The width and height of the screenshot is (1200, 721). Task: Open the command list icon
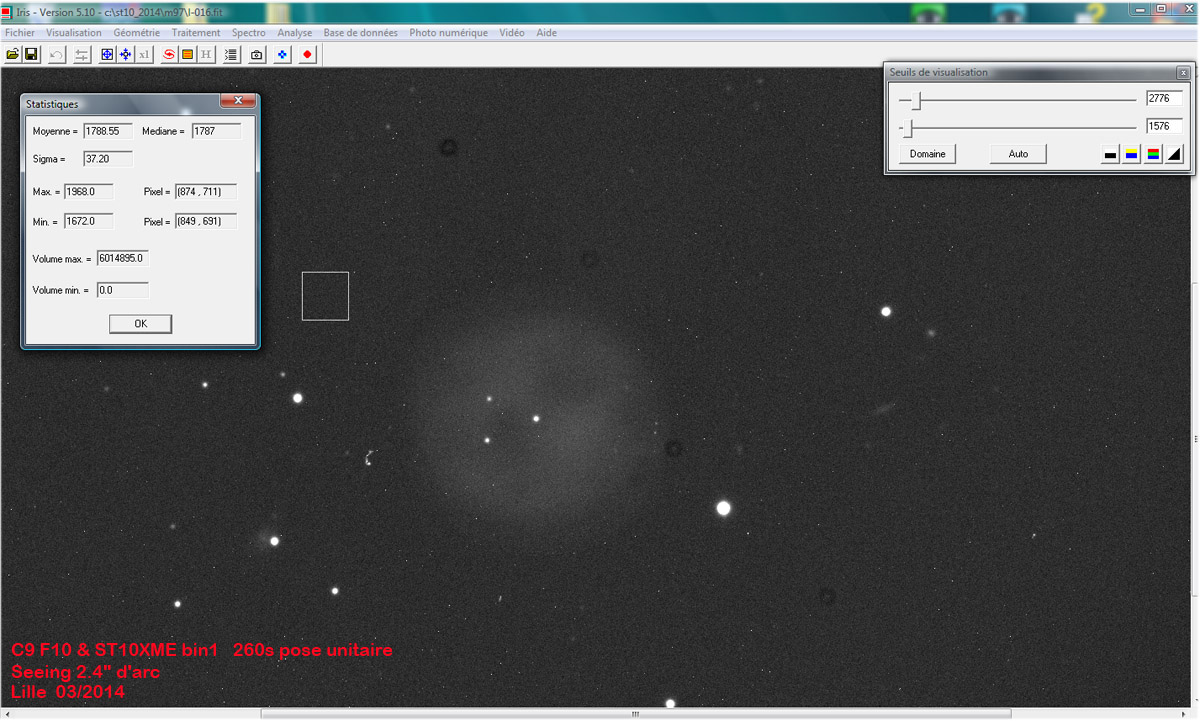(232, 54)
